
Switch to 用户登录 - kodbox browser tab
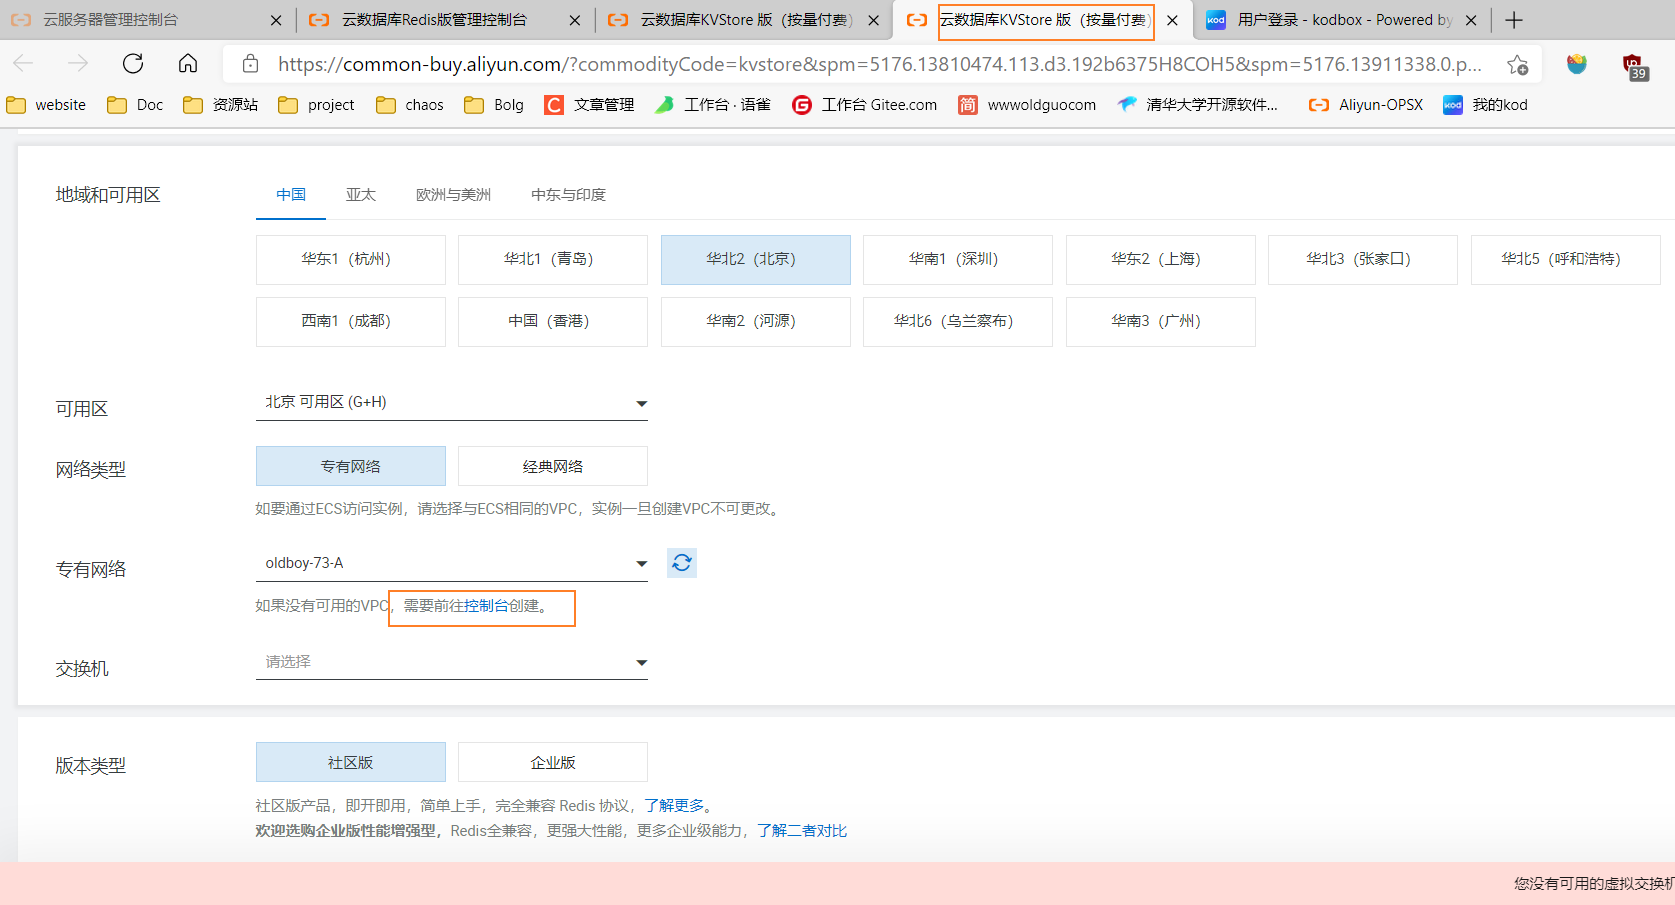[1344, 20]
